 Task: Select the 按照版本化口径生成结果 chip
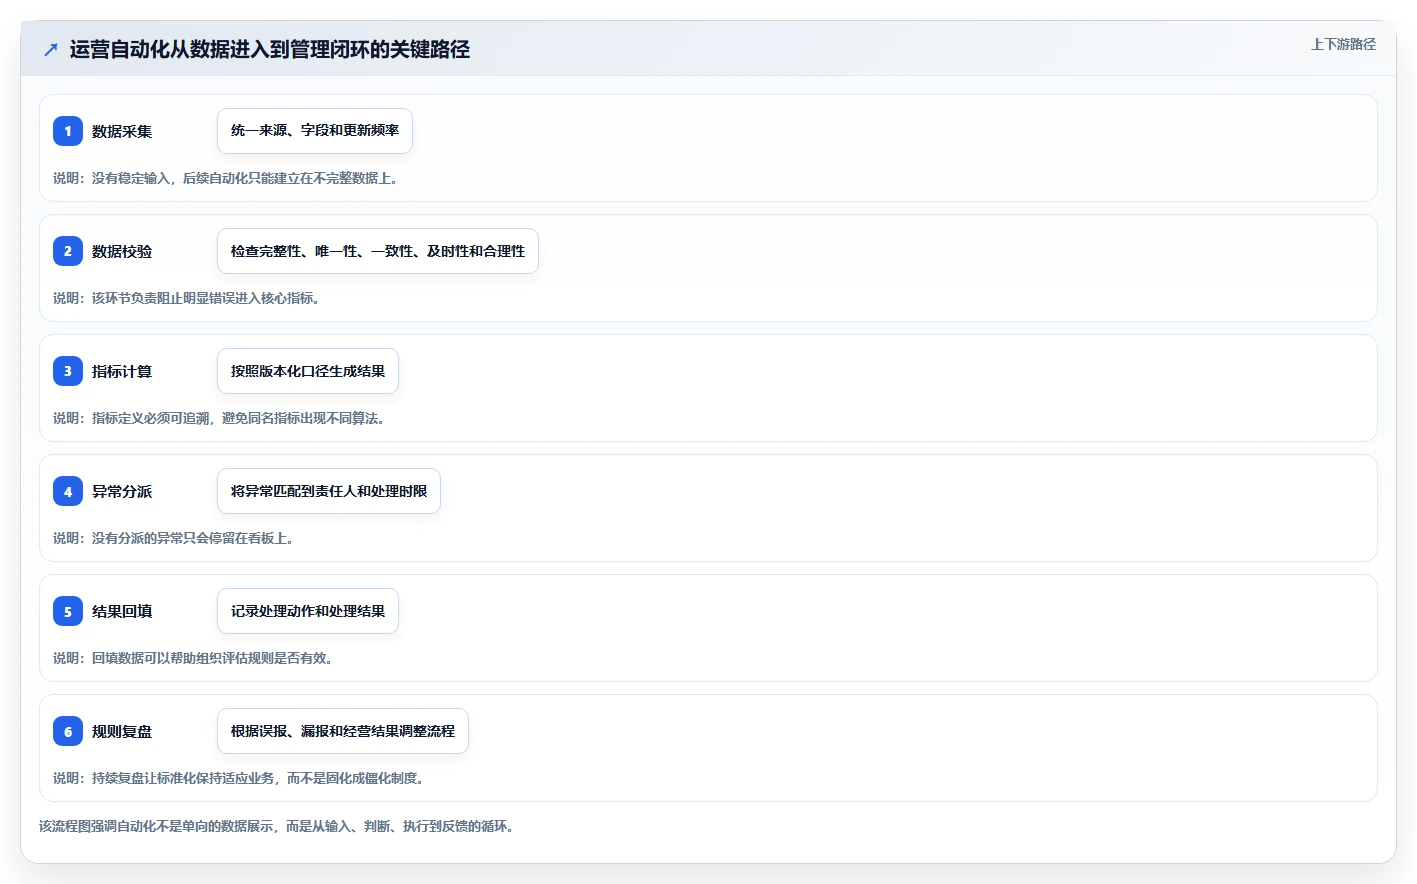[x=308, y=371]
